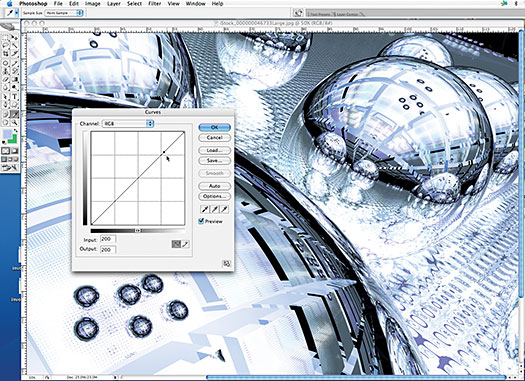525x381 pixels.
Task: Open the Select menu
Action: pos(134,4)
